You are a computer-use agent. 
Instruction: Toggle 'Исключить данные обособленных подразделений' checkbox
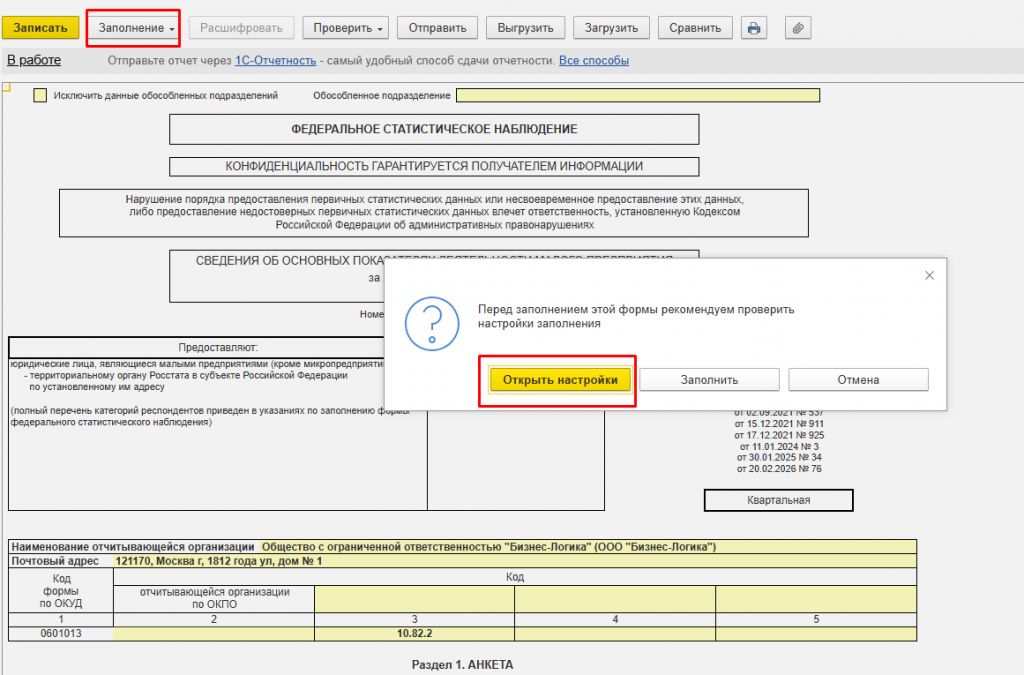[x=40, y=95]
